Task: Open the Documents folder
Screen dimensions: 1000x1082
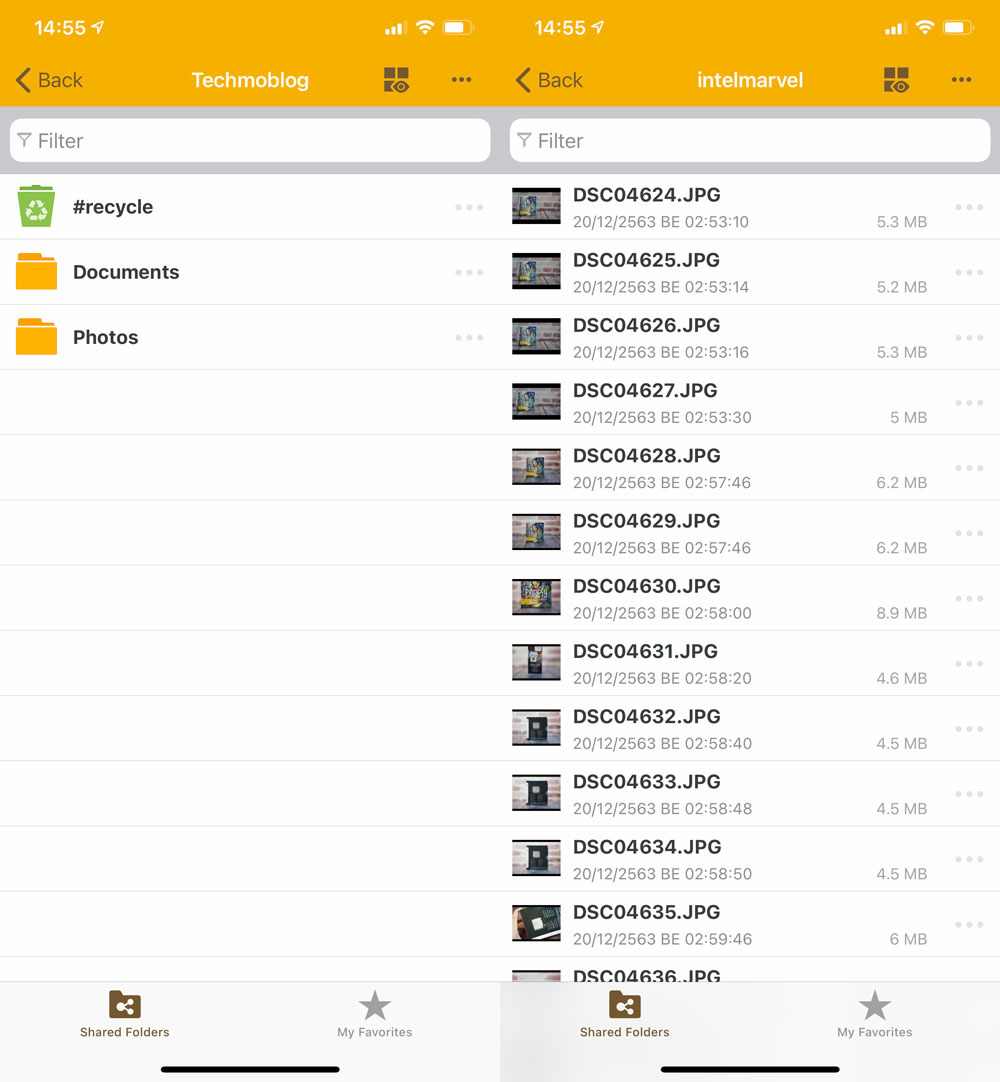Action: coord(125,272)
